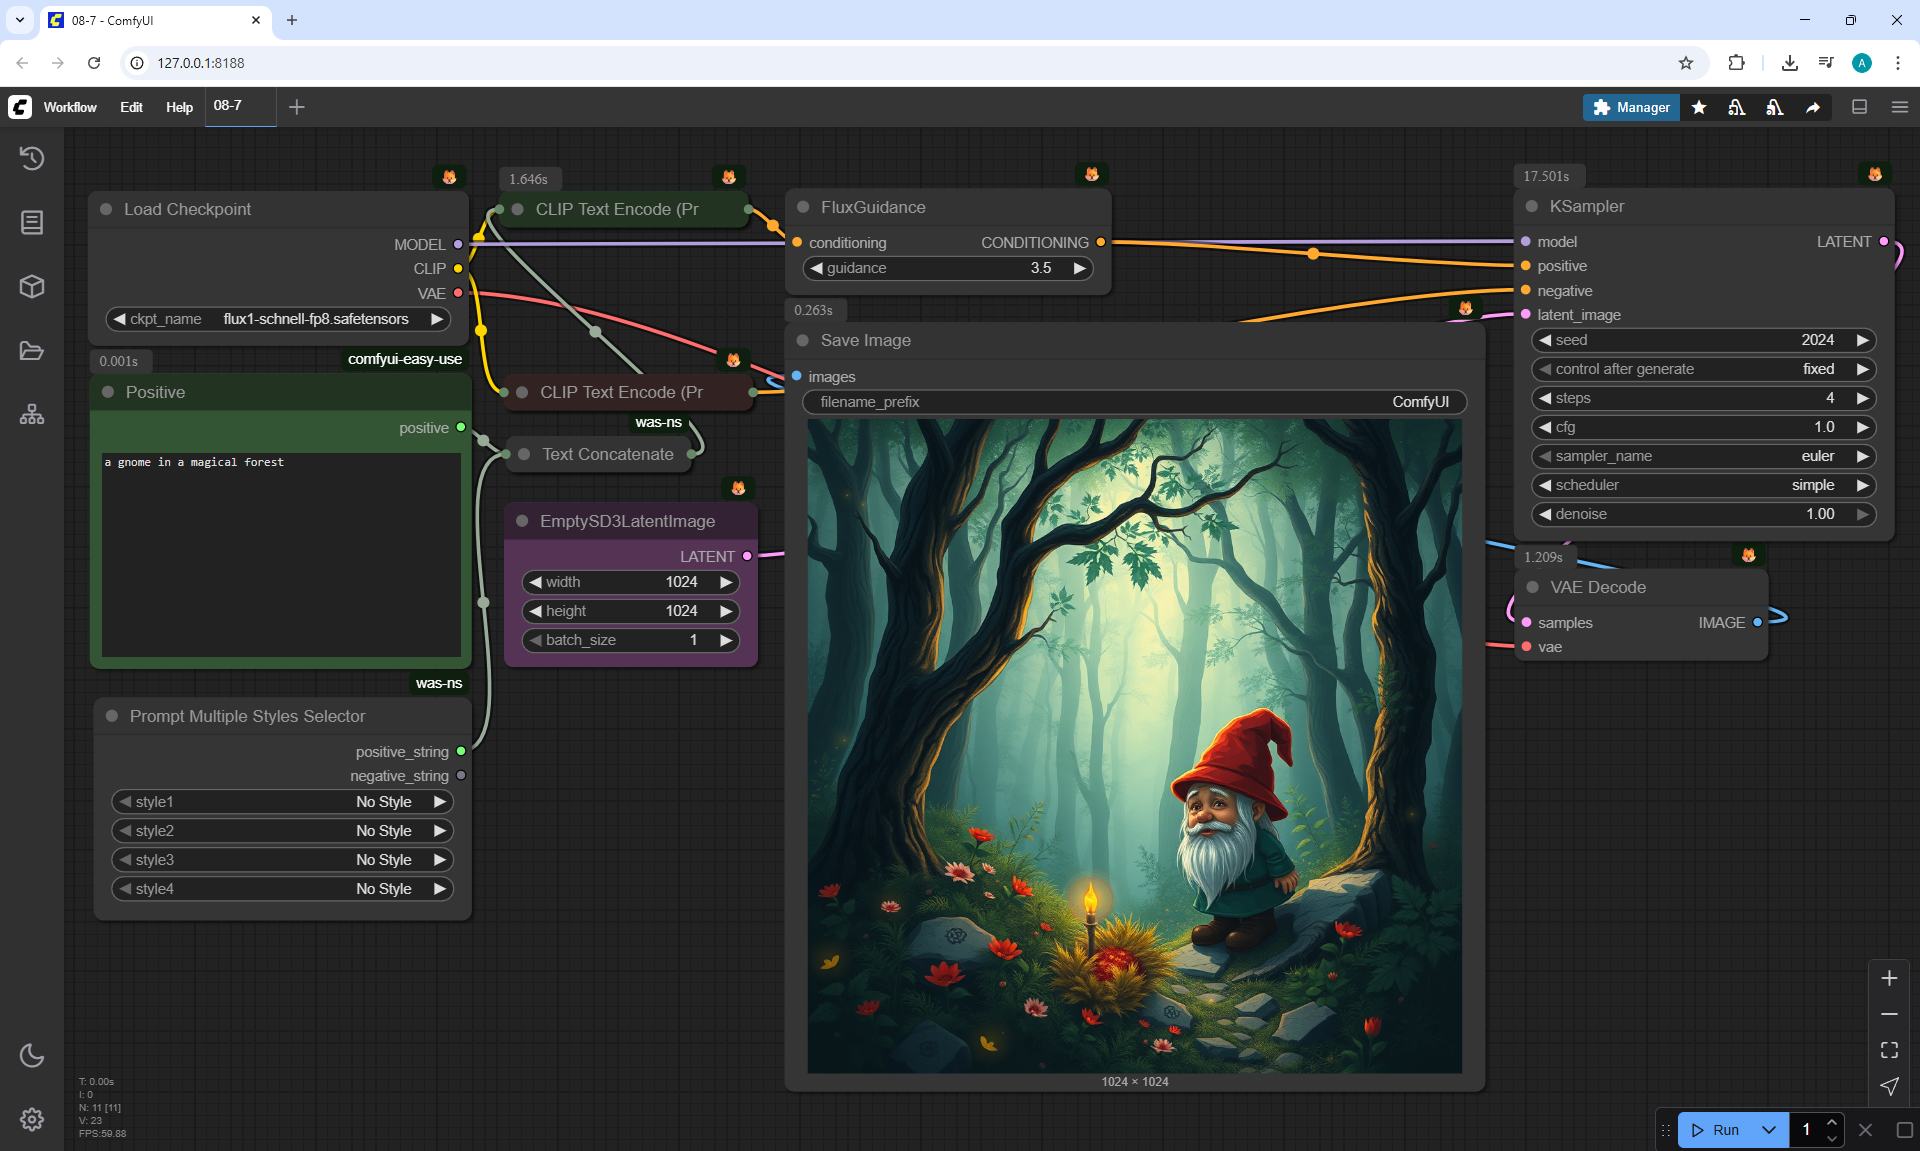
Task: Open the queue history sidebar icon
Action: (32, 158)
